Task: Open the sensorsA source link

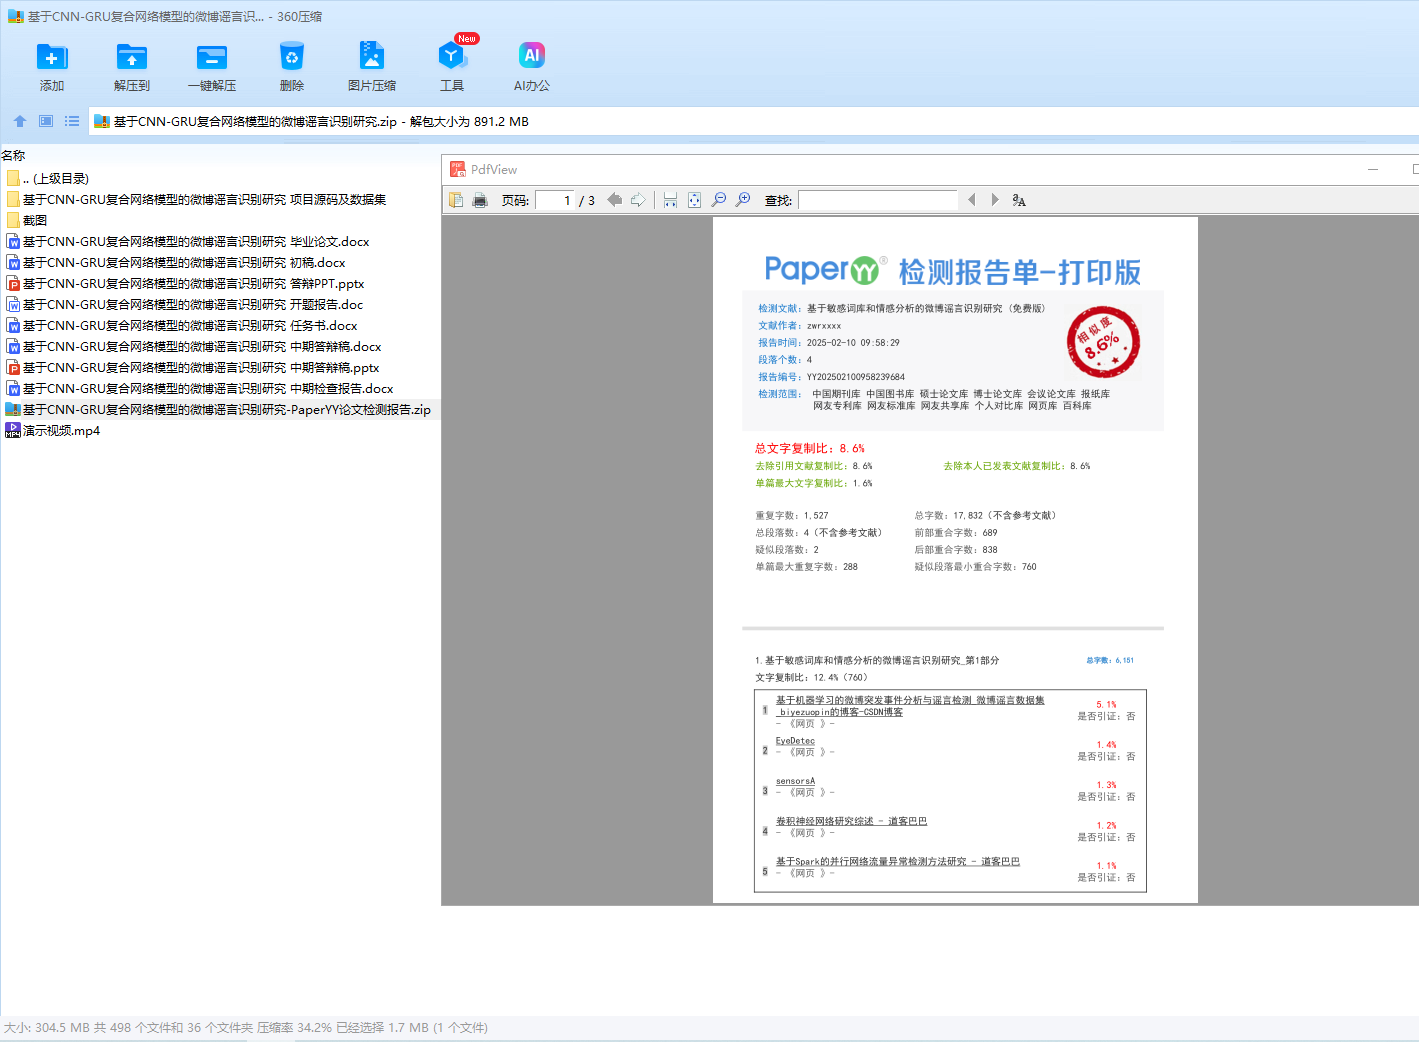Action: (x=795, y=781)
